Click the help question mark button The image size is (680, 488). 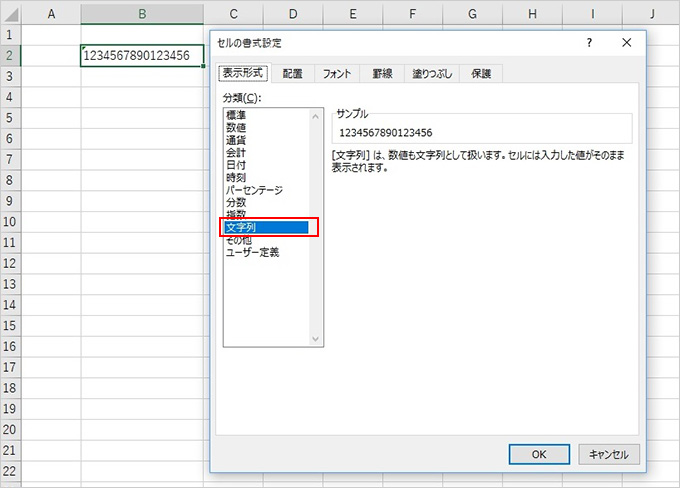pyautogui.click(x=590, y=43)
